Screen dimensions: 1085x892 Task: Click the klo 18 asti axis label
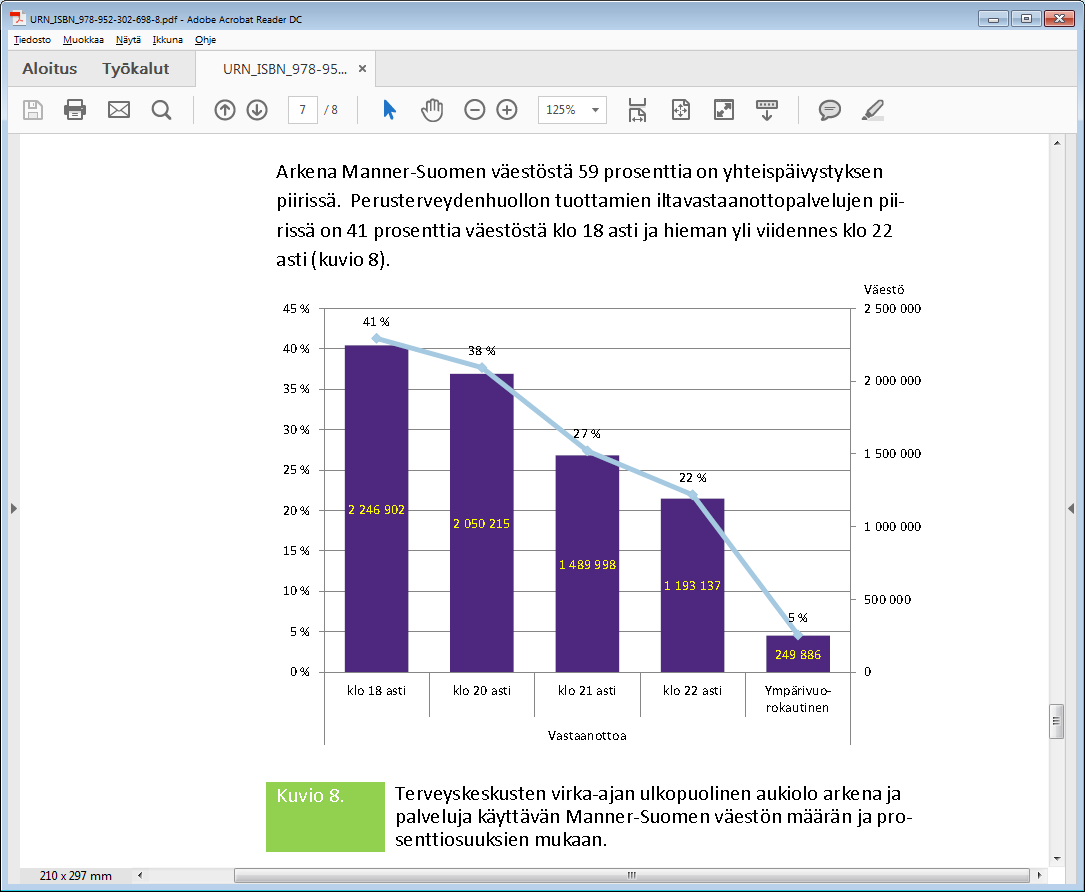[x=376, y=691]
